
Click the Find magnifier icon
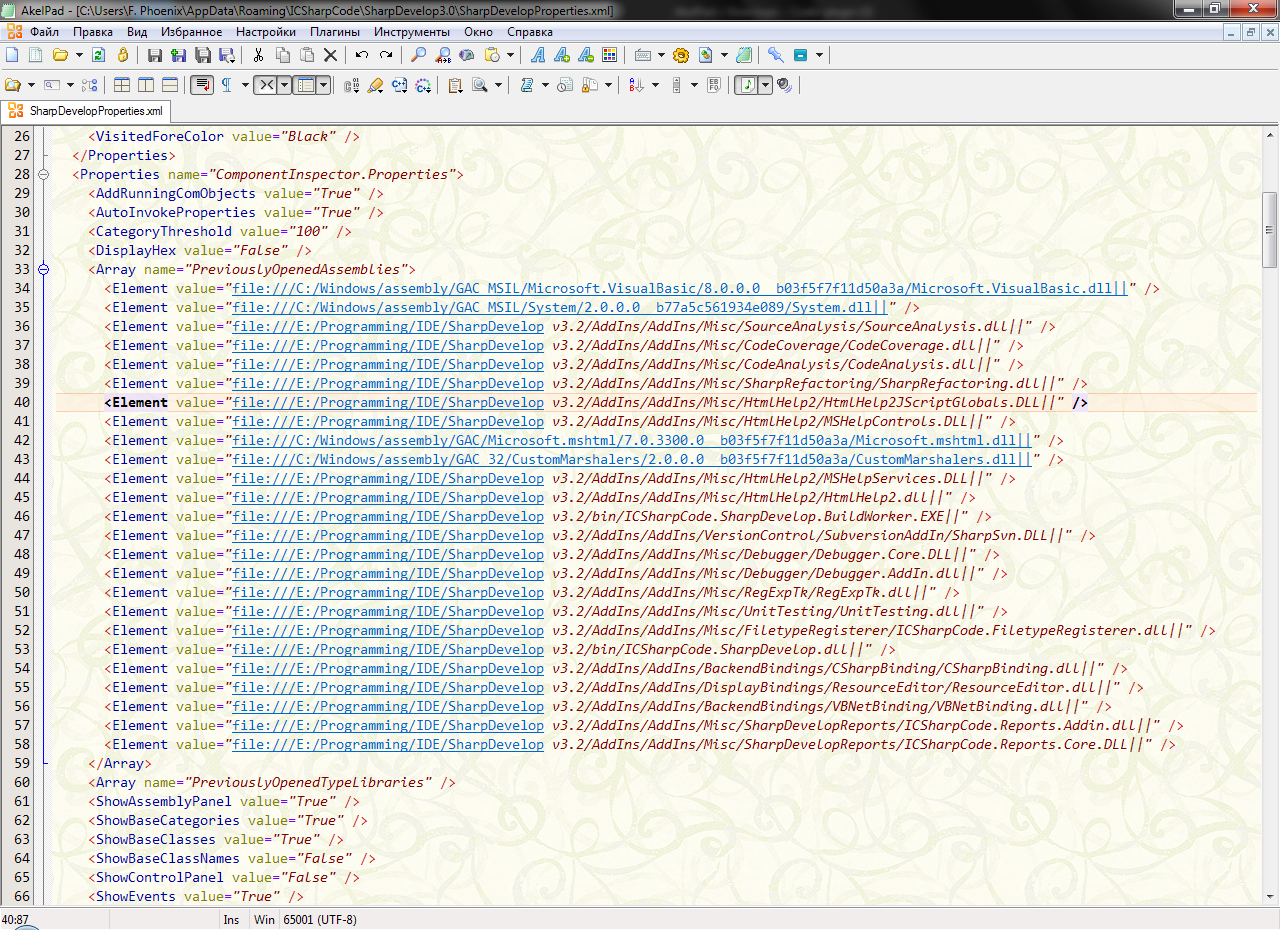(418, 55)
